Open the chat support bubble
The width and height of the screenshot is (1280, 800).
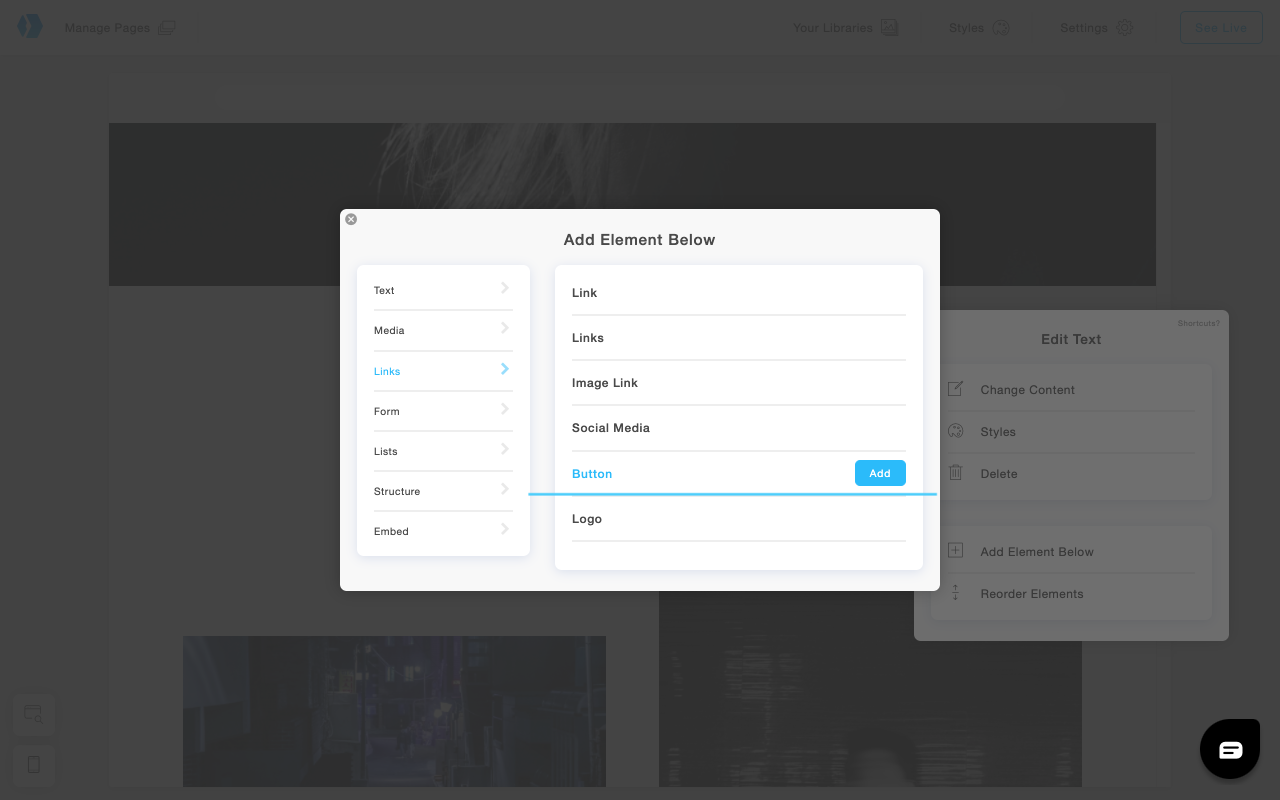click(1229, 748)
